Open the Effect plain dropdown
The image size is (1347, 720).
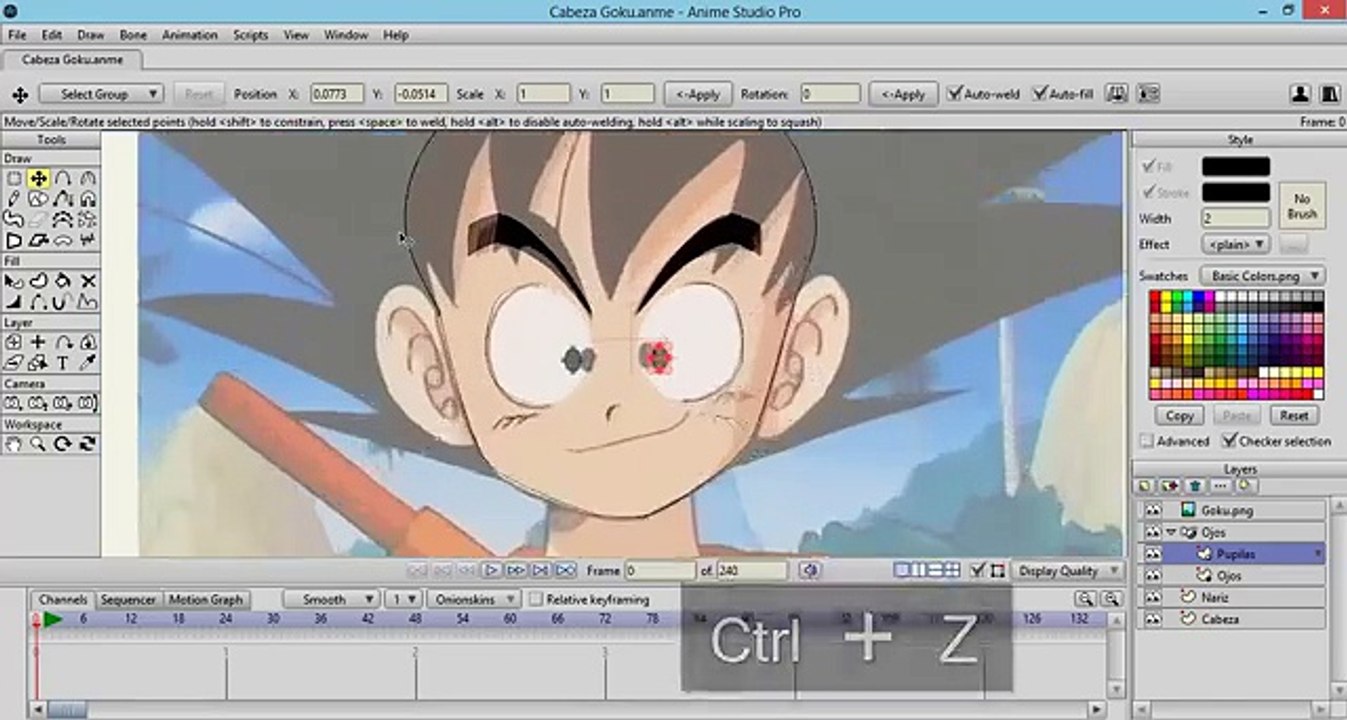1236,244
